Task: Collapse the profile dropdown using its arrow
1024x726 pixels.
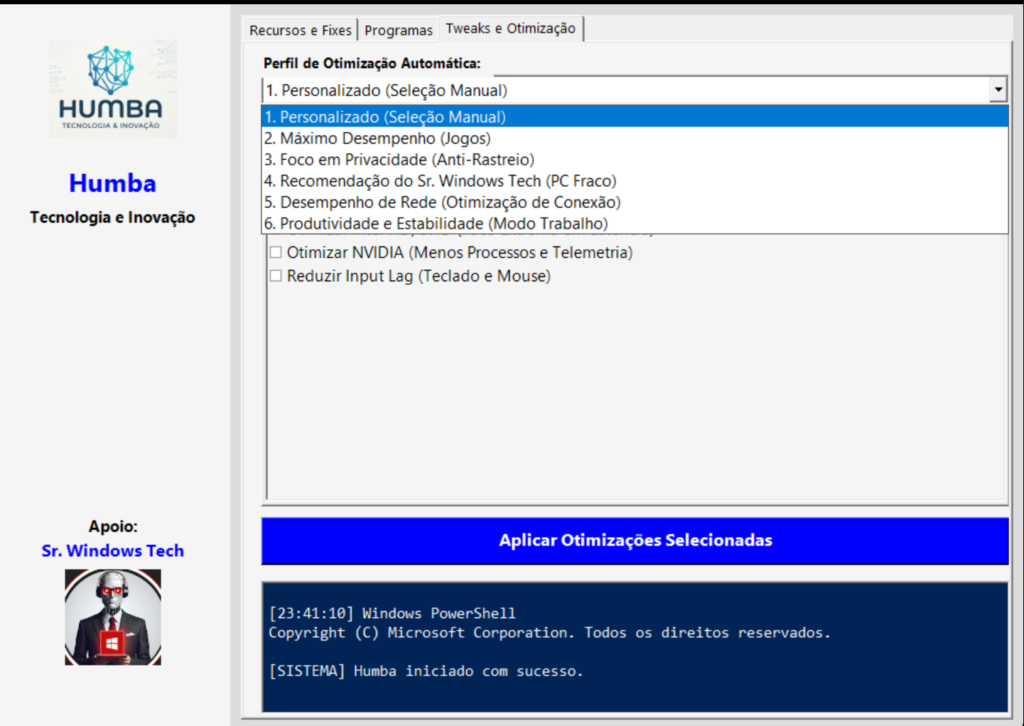Action: [x=997, y=90]
